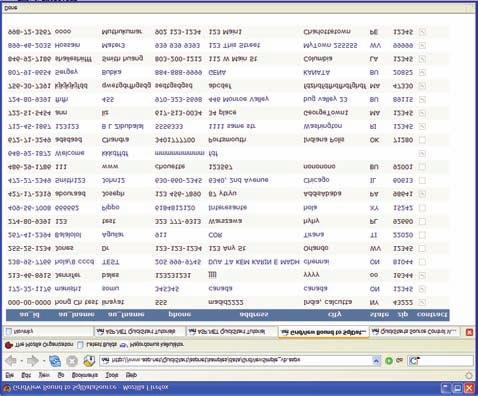Toggle contract checkbox in the Smith123 row

(422, 180)
